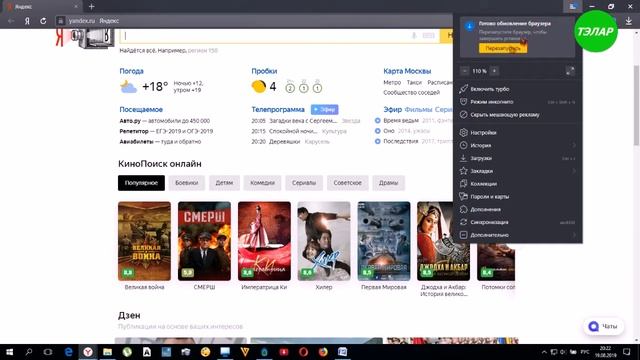Click the Yandex Я home icon

click(27, 21)
